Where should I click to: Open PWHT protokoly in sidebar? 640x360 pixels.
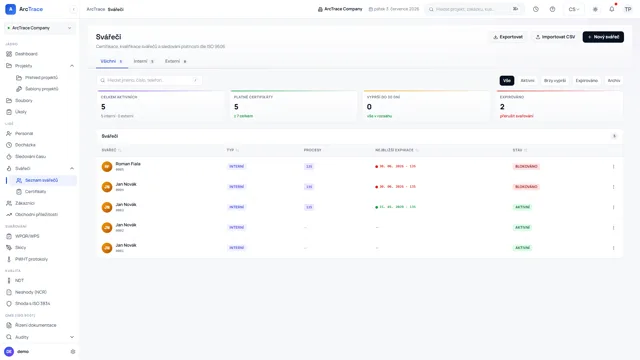pyautogui.click(x=31, y=259)
